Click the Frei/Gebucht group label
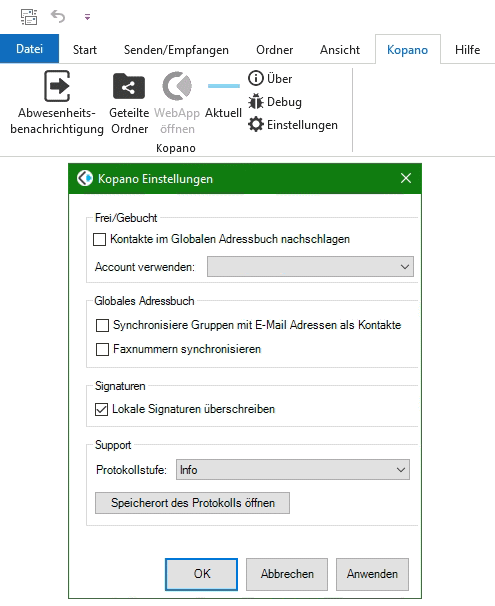 [126, 218]
